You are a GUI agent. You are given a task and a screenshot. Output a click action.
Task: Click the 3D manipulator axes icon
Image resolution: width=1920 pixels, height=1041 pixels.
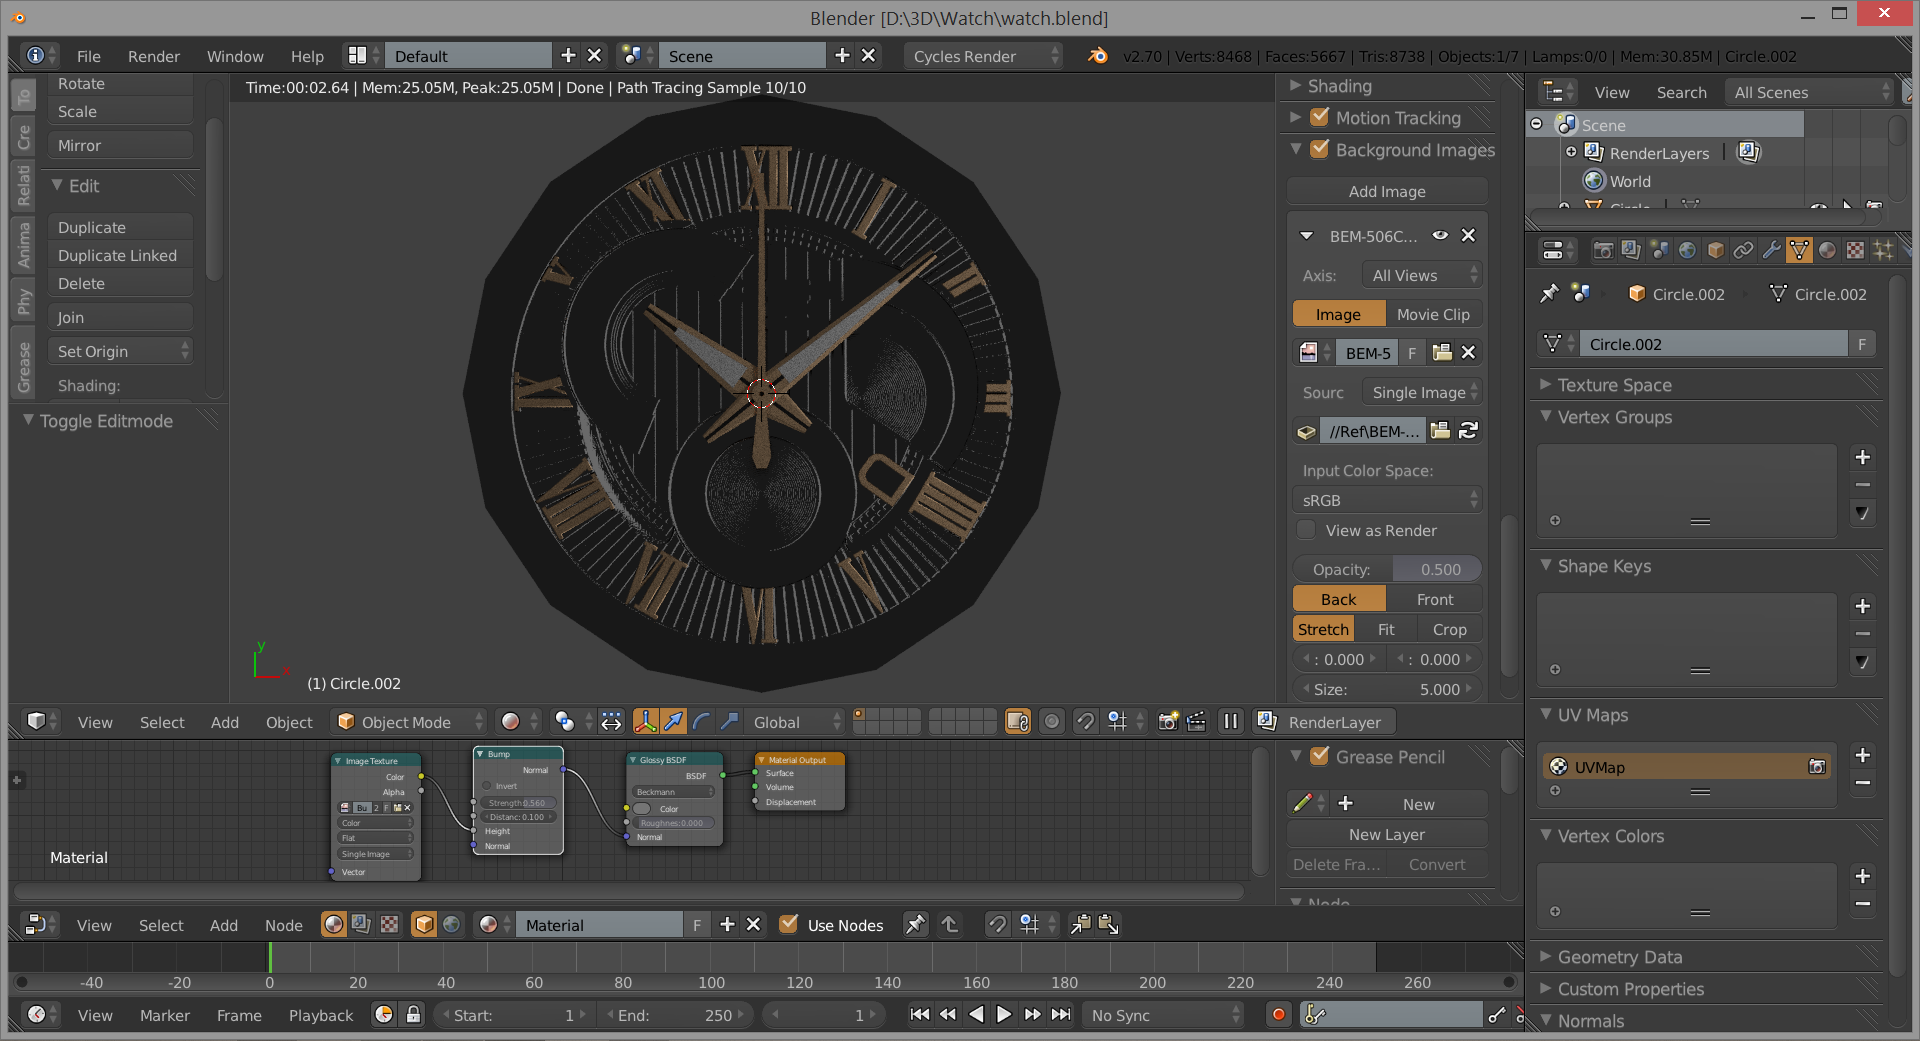click(x=646, y=722)
